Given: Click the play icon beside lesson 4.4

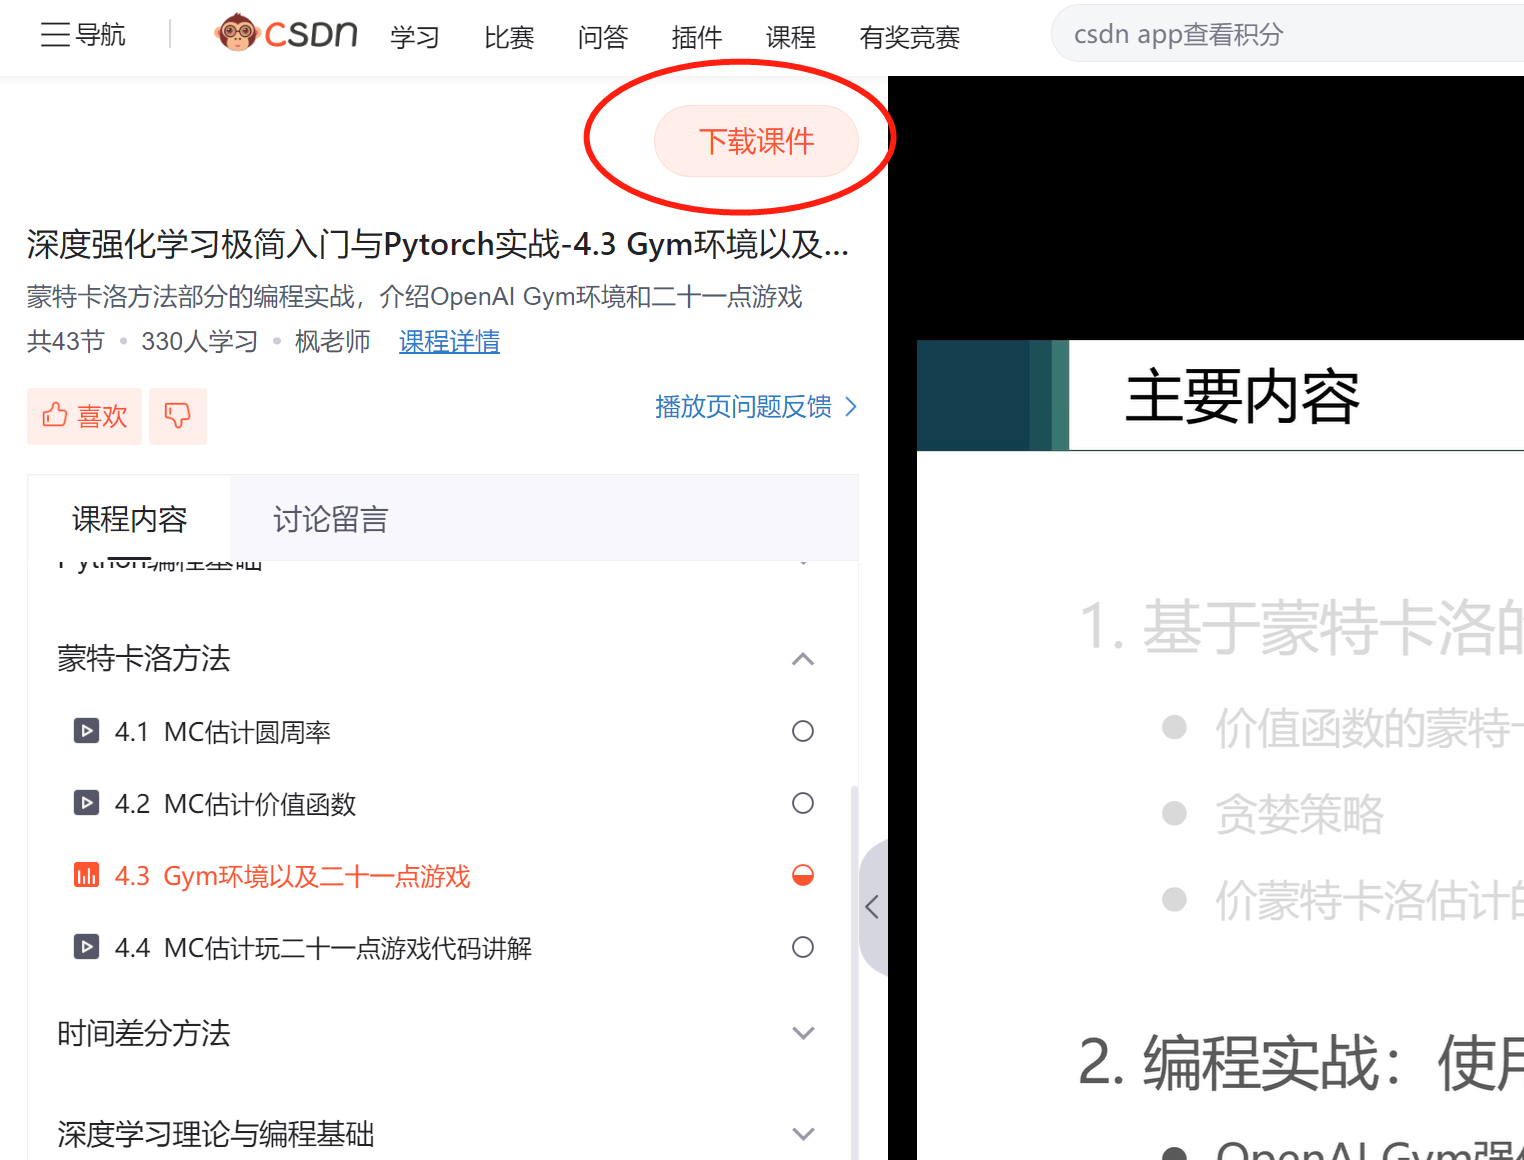Looking at the screenshot, I should pos(87,947).
